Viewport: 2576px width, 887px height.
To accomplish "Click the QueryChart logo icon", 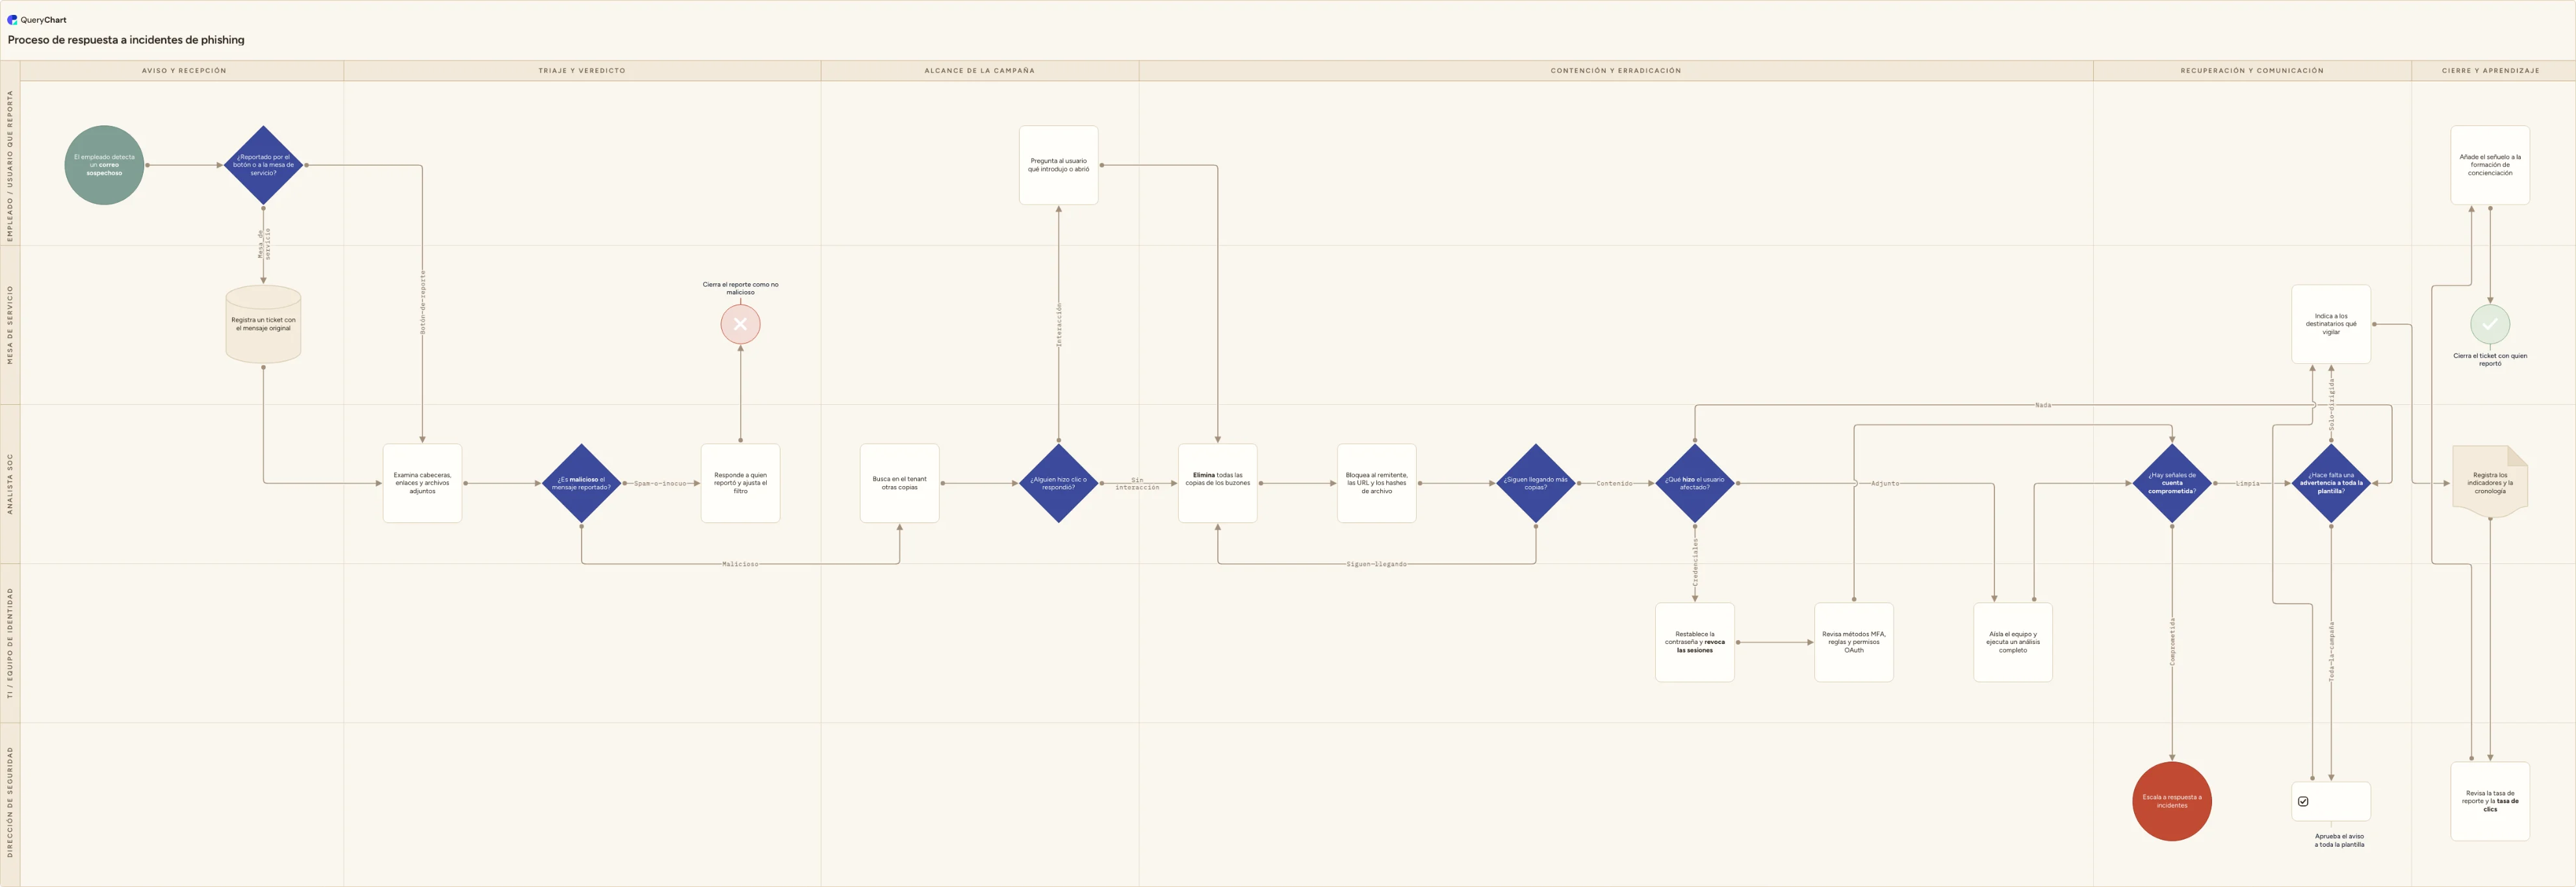I will point(12,20).
